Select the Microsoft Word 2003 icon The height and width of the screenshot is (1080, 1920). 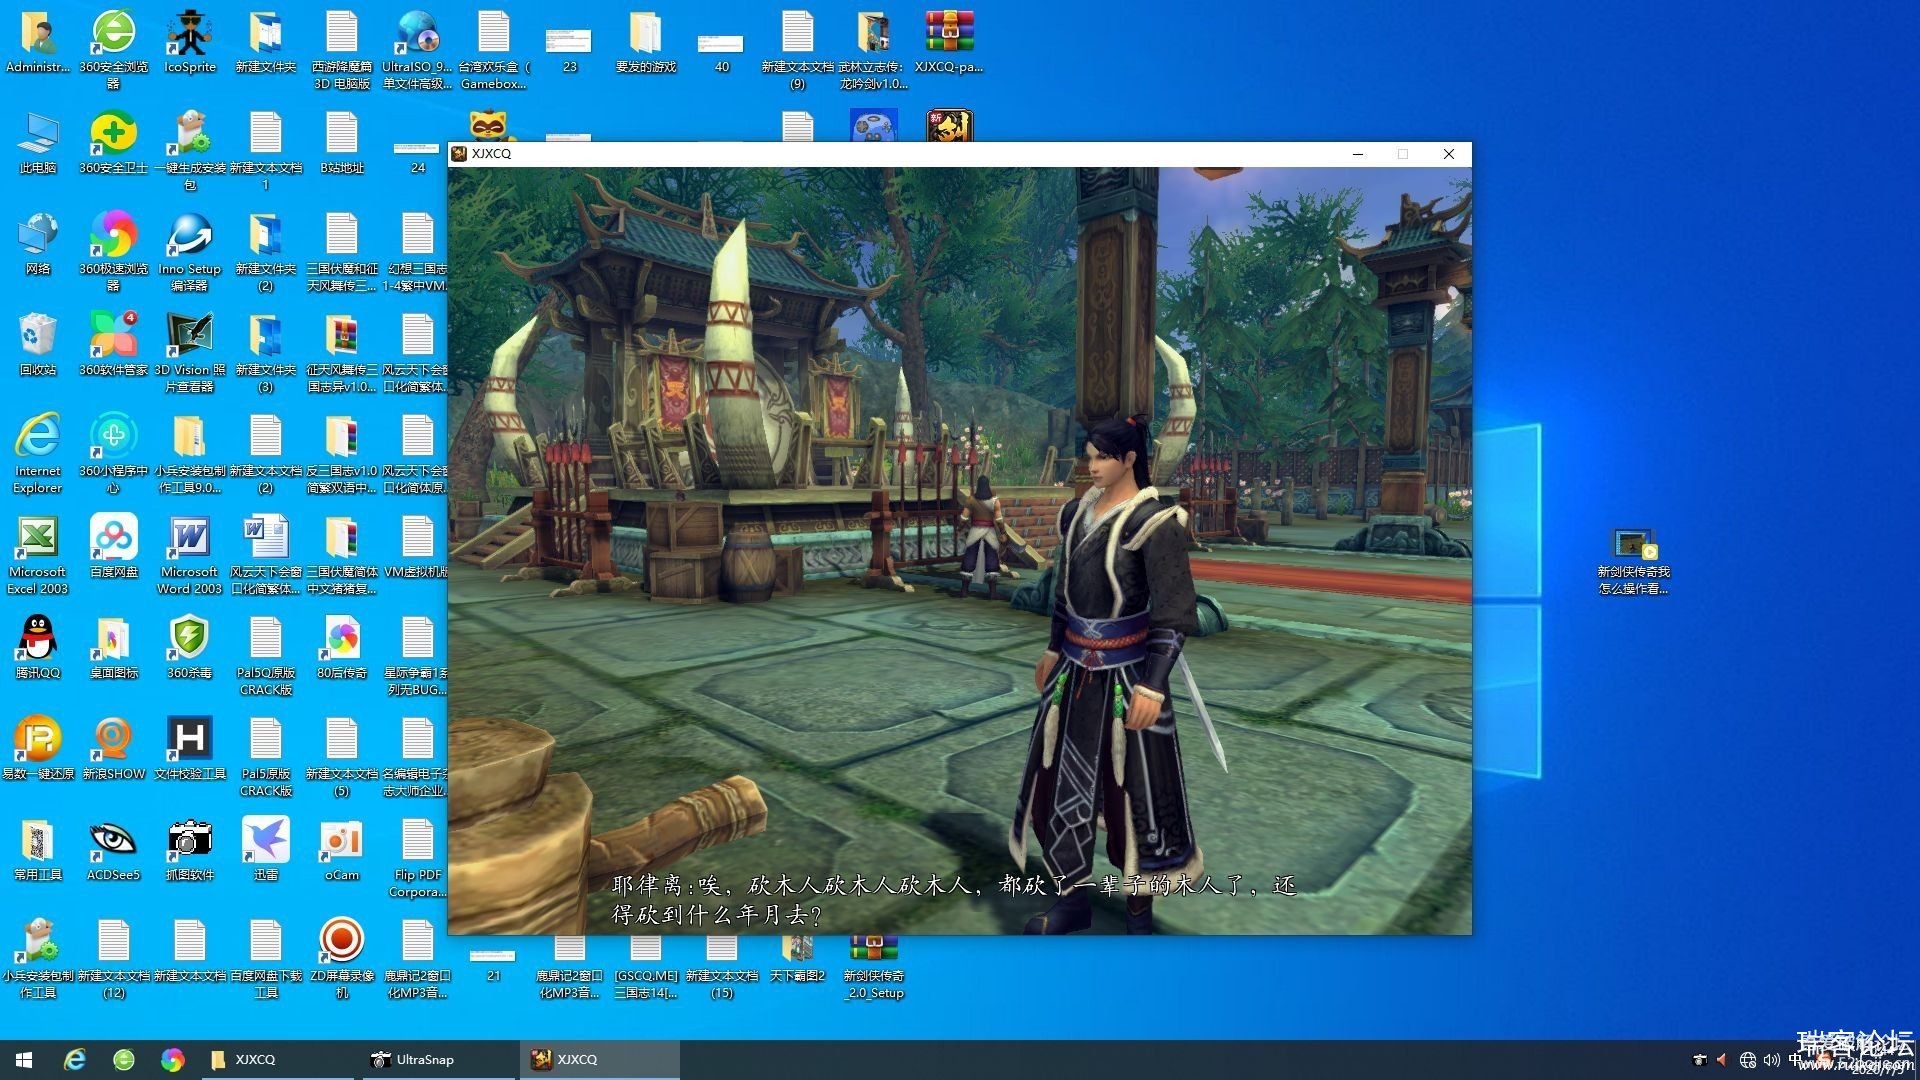(x=190, y=553)
